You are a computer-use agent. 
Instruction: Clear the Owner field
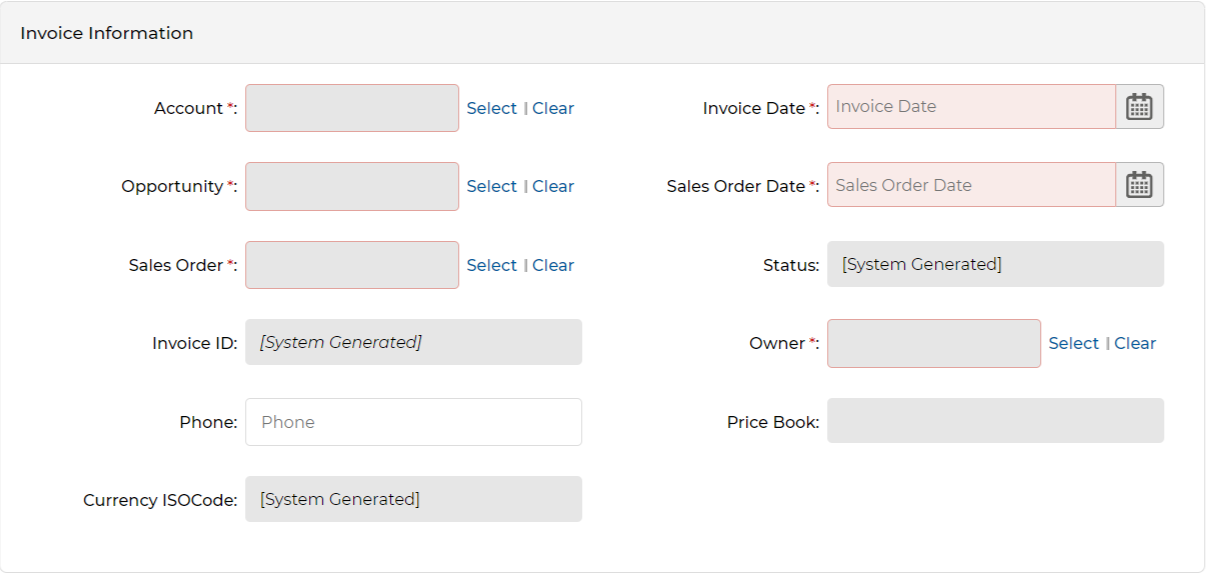click(x=1135, y=343)
